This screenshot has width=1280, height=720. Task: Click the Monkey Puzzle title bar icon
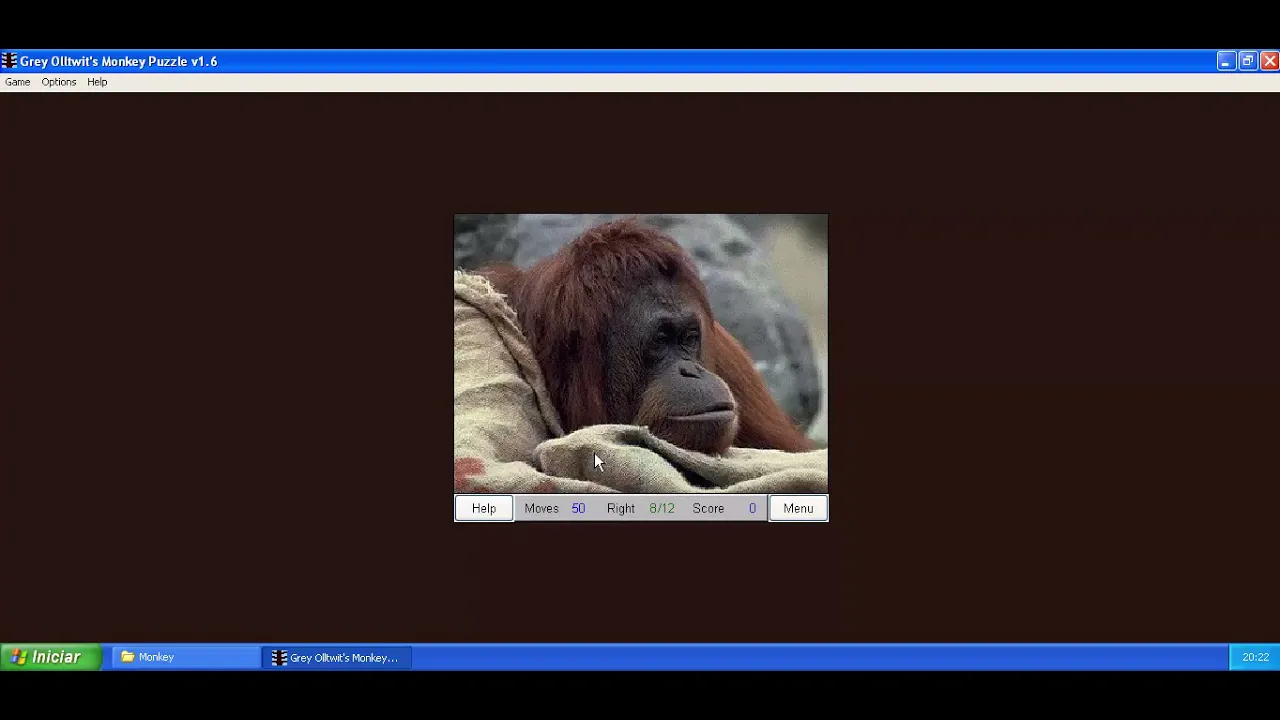click(x=9, y=61)
